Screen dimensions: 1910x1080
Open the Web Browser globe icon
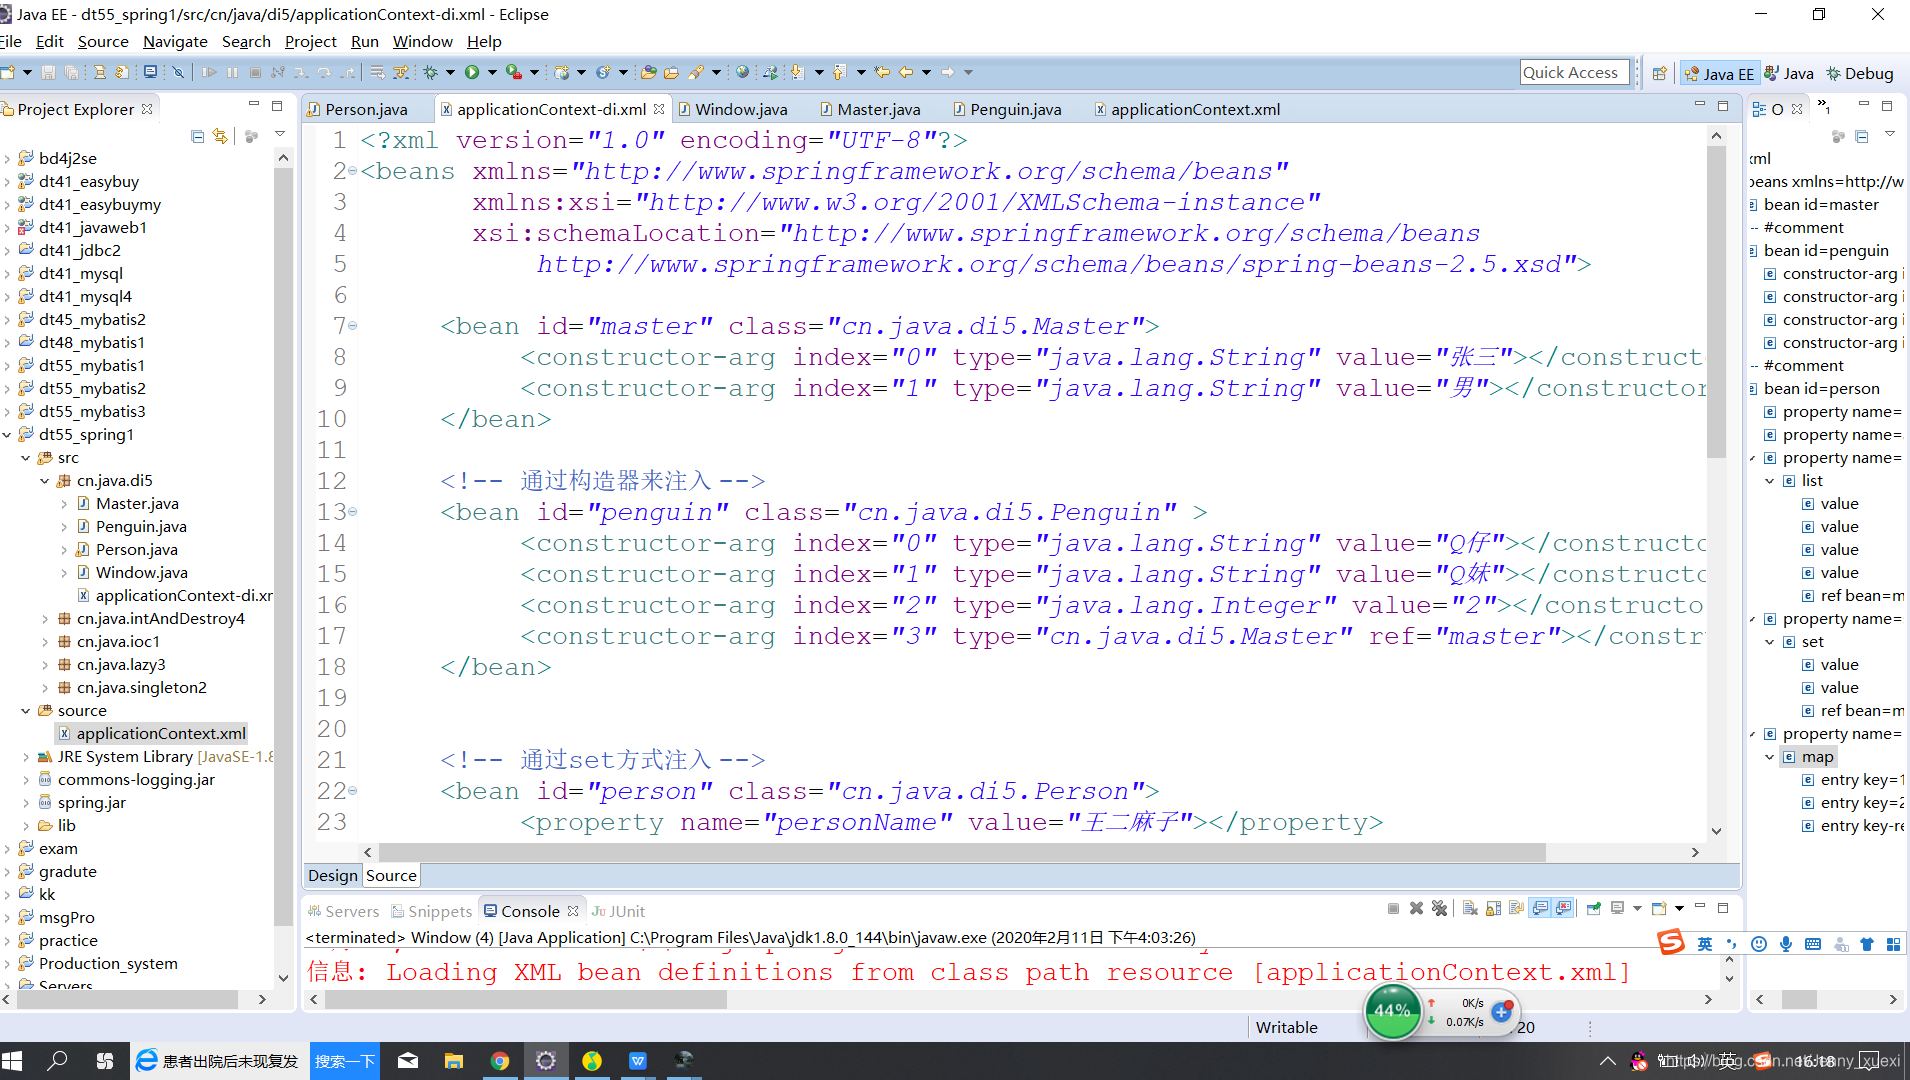[742, 72]
